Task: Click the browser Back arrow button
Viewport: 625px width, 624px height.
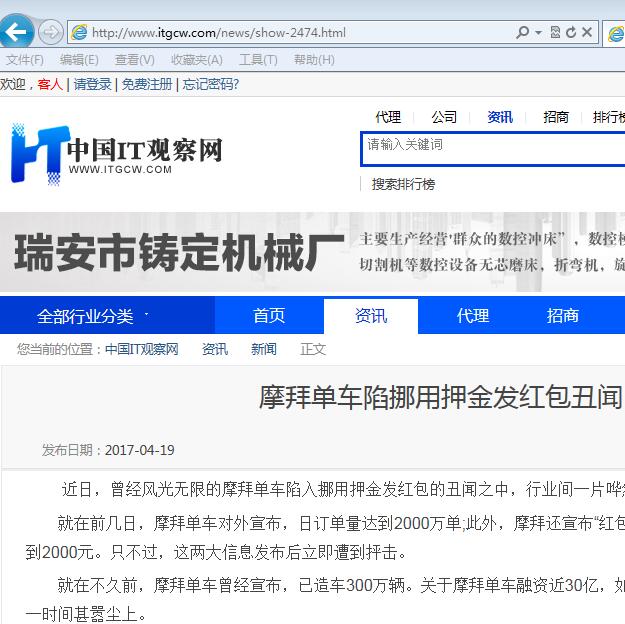Action: tap(16, 32)
